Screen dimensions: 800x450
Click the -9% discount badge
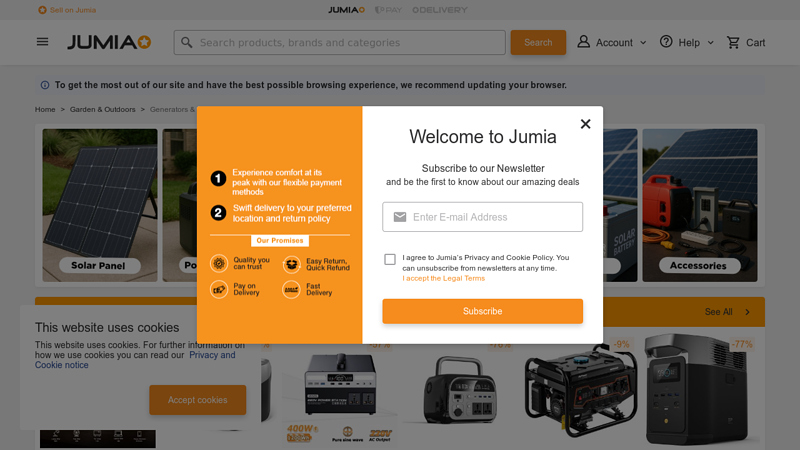pos(621,344)
